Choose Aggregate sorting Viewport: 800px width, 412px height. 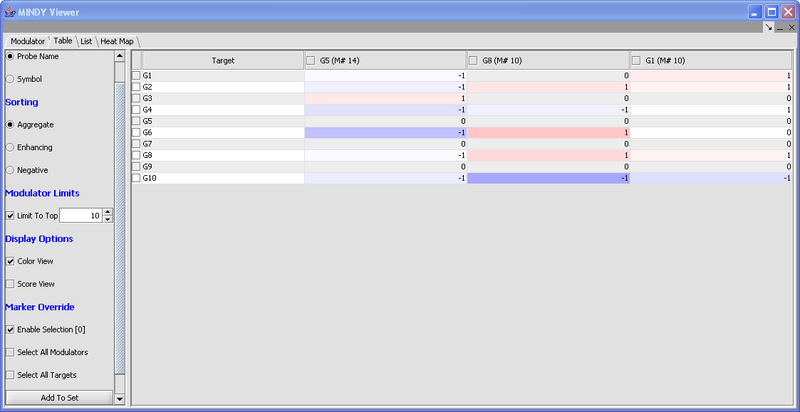(x=10, y=124)
